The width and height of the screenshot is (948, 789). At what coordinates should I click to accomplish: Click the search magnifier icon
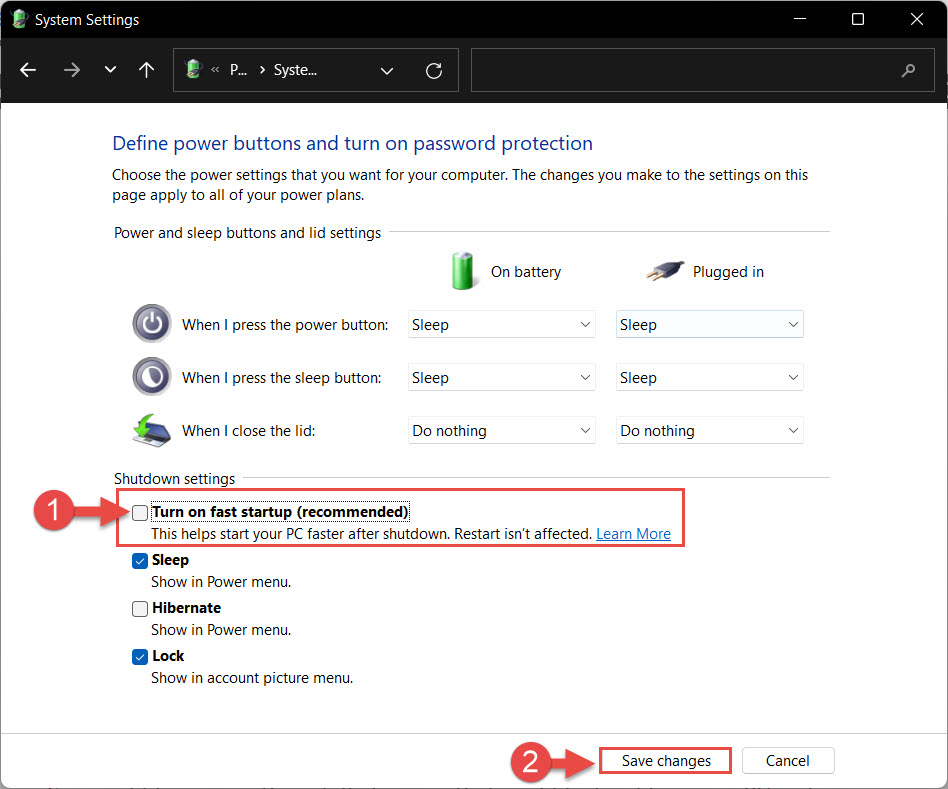tap(908, 71)
